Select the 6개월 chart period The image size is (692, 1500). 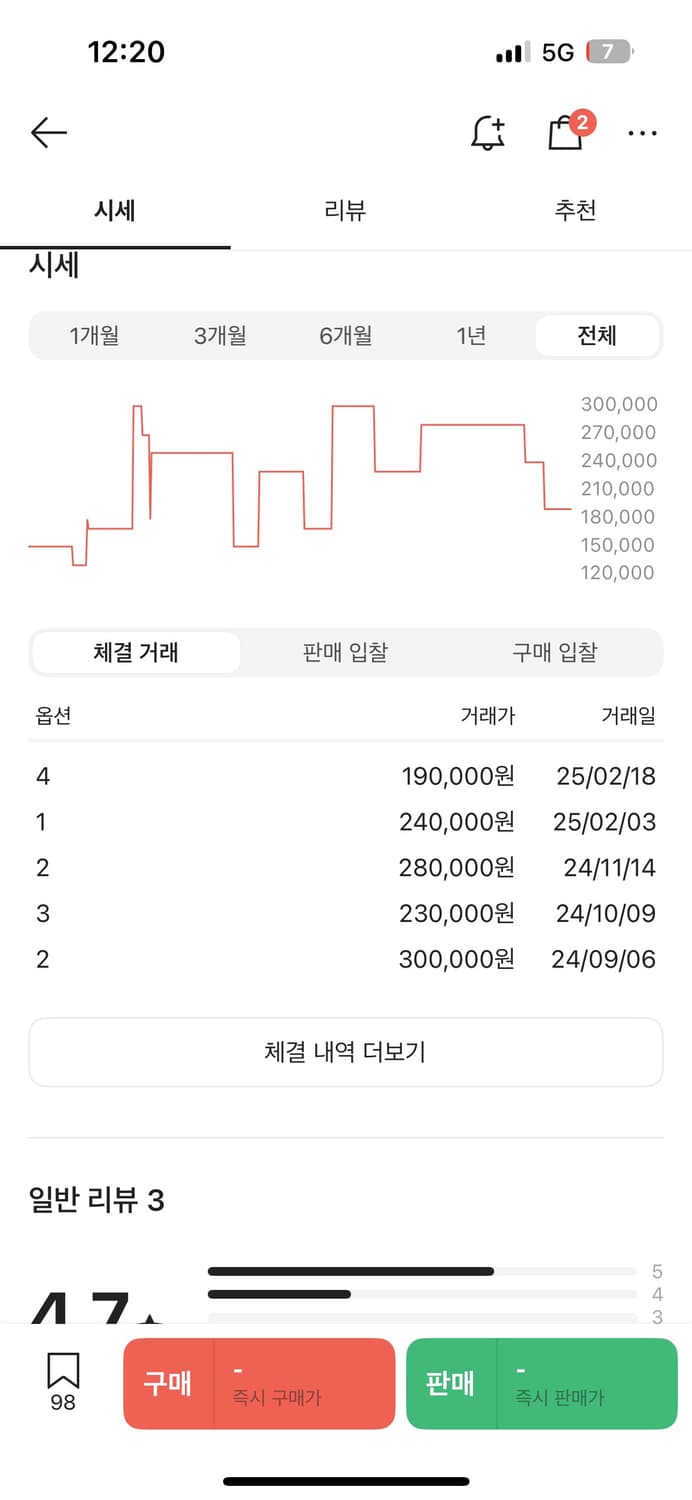(346, 336)
